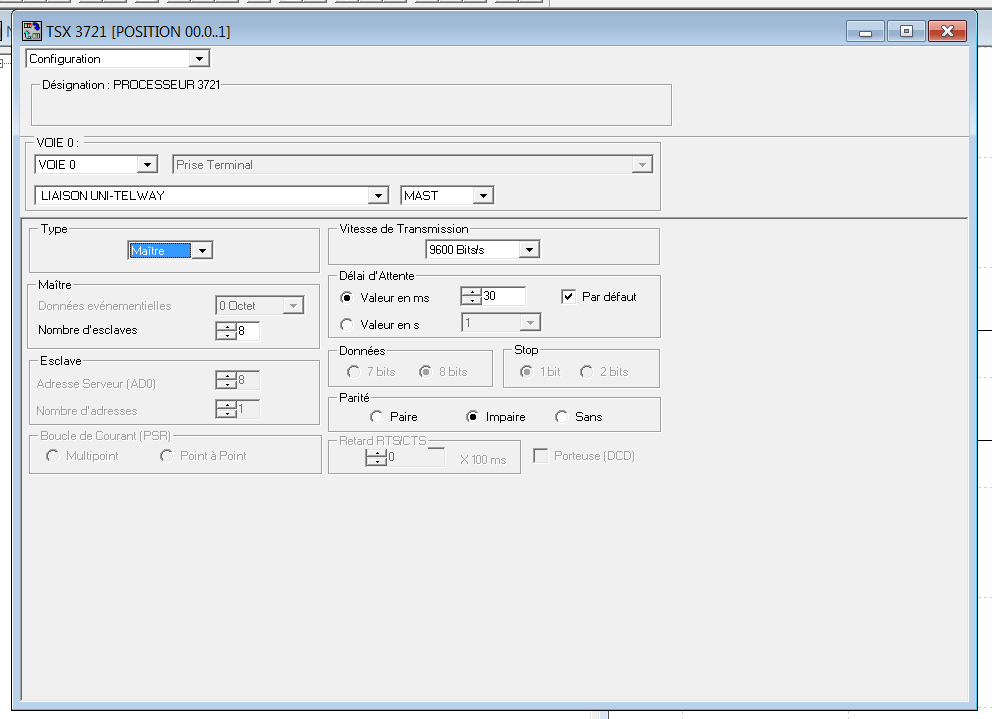
Task: Click the Délai d'Attente ms spinner
Action: coord(470,296)
